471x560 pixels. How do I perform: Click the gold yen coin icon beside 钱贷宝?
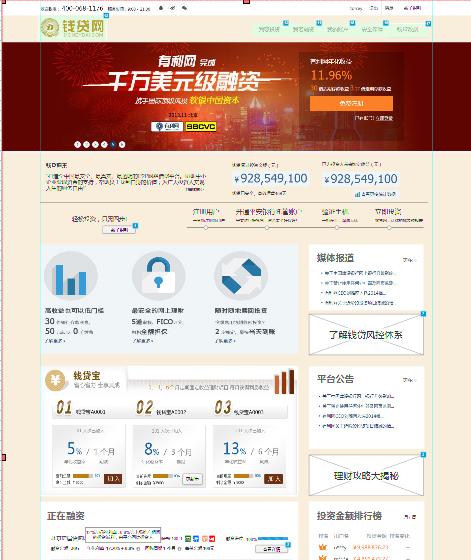coord(55,380)
